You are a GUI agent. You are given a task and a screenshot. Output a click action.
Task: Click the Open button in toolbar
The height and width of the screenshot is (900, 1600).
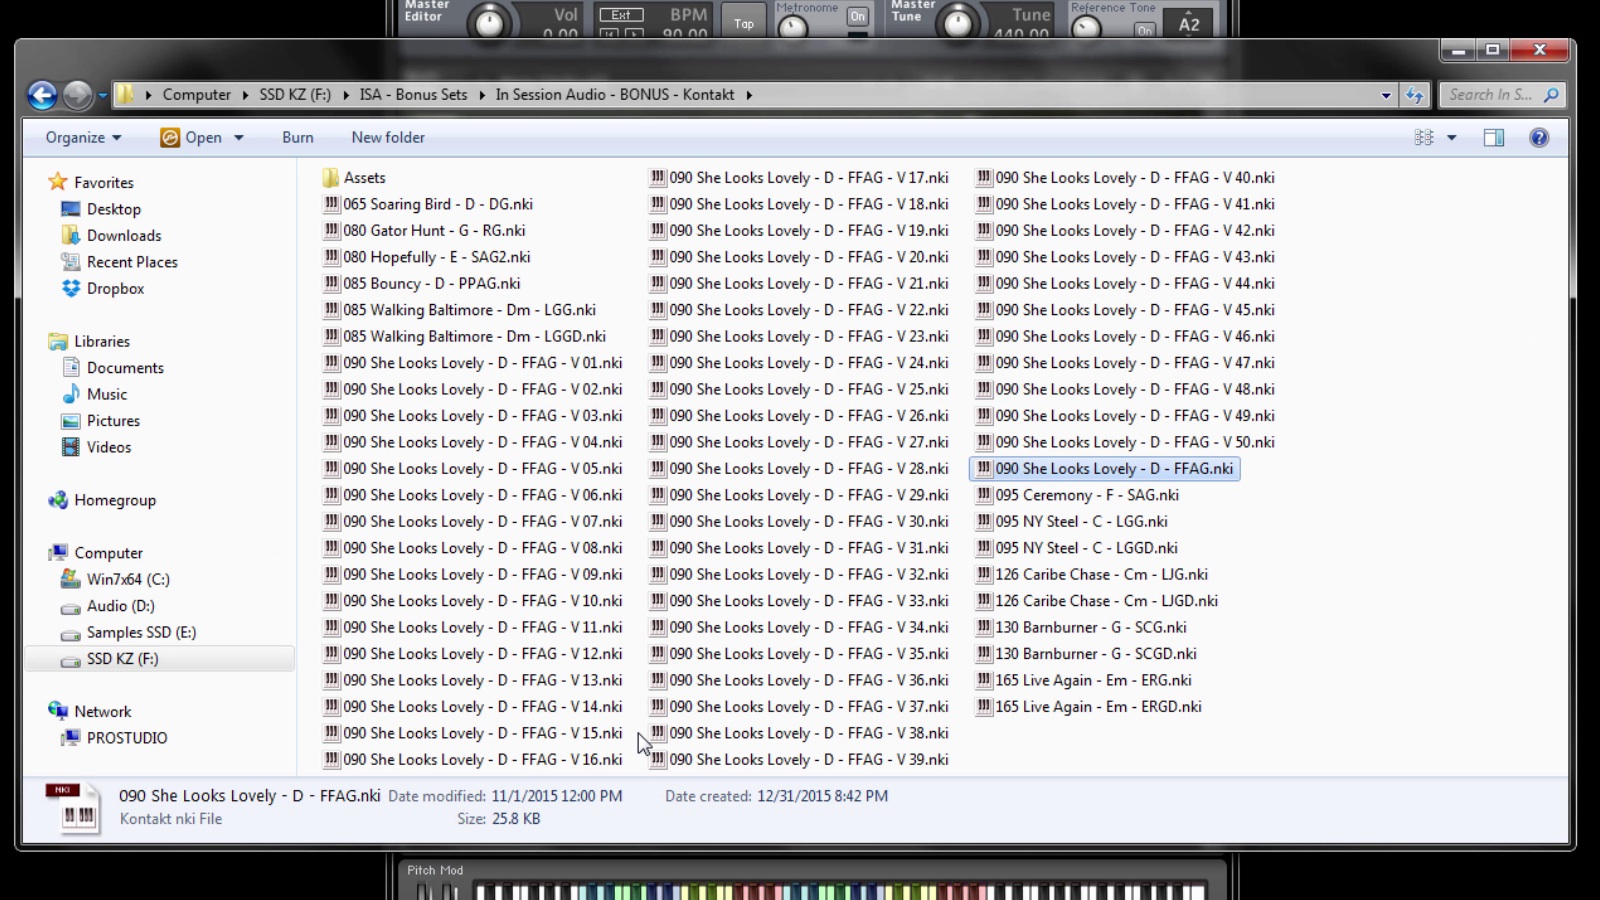click(x=192, y=138)
